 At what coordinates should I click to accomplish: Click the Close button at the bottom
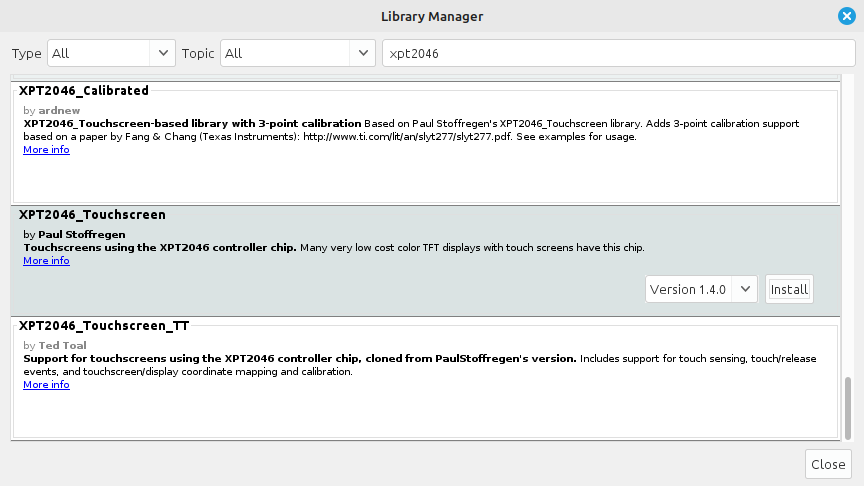[828, 464]
